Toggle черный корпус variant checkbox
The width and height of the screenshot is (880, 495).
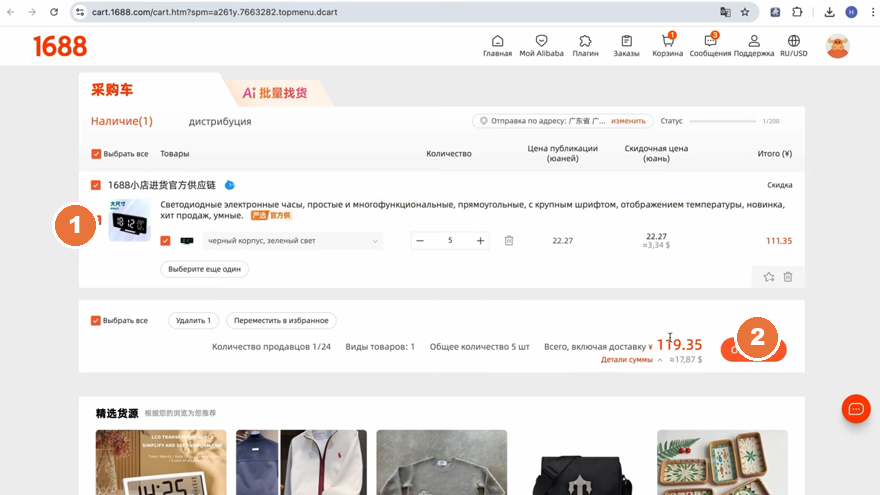[x=165, y=240]
